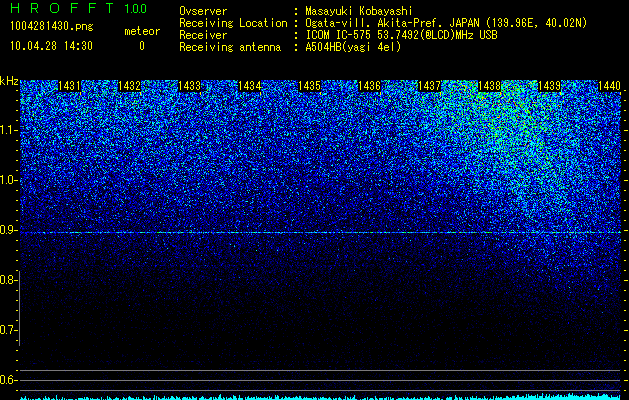The width and height of the screenshot is (629, 400).
Task: Click the filename 1004281430.png
Action: pos(51,27)
